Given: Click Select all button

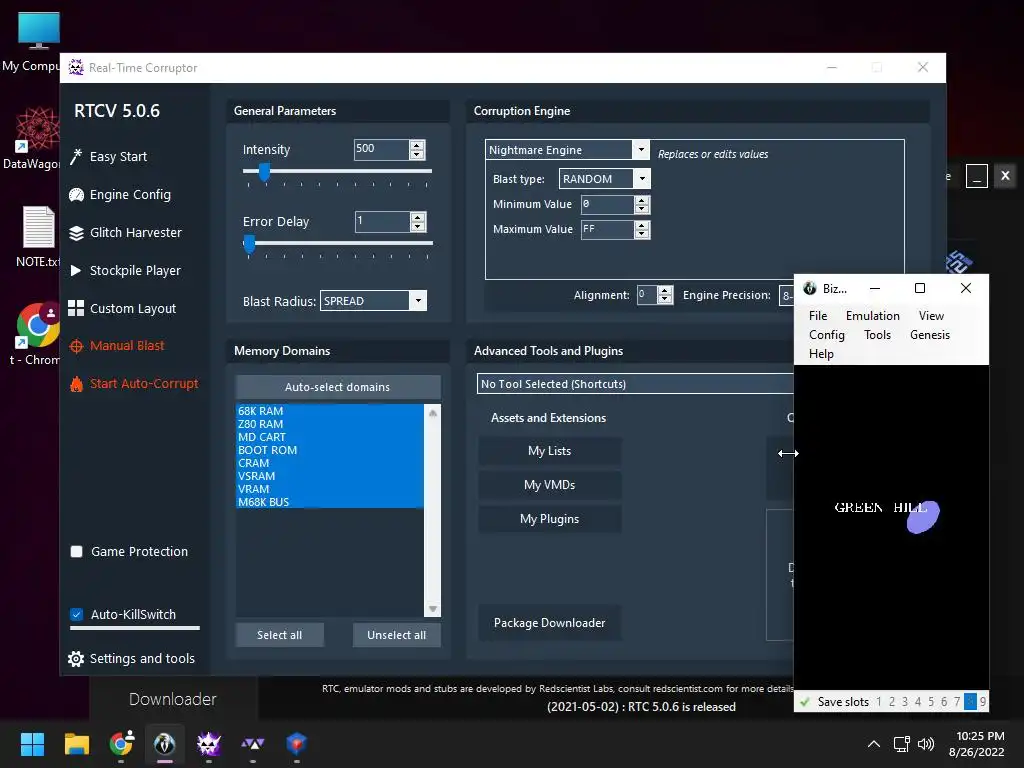Looking at the screenshot, I should [x=280, y=635].
